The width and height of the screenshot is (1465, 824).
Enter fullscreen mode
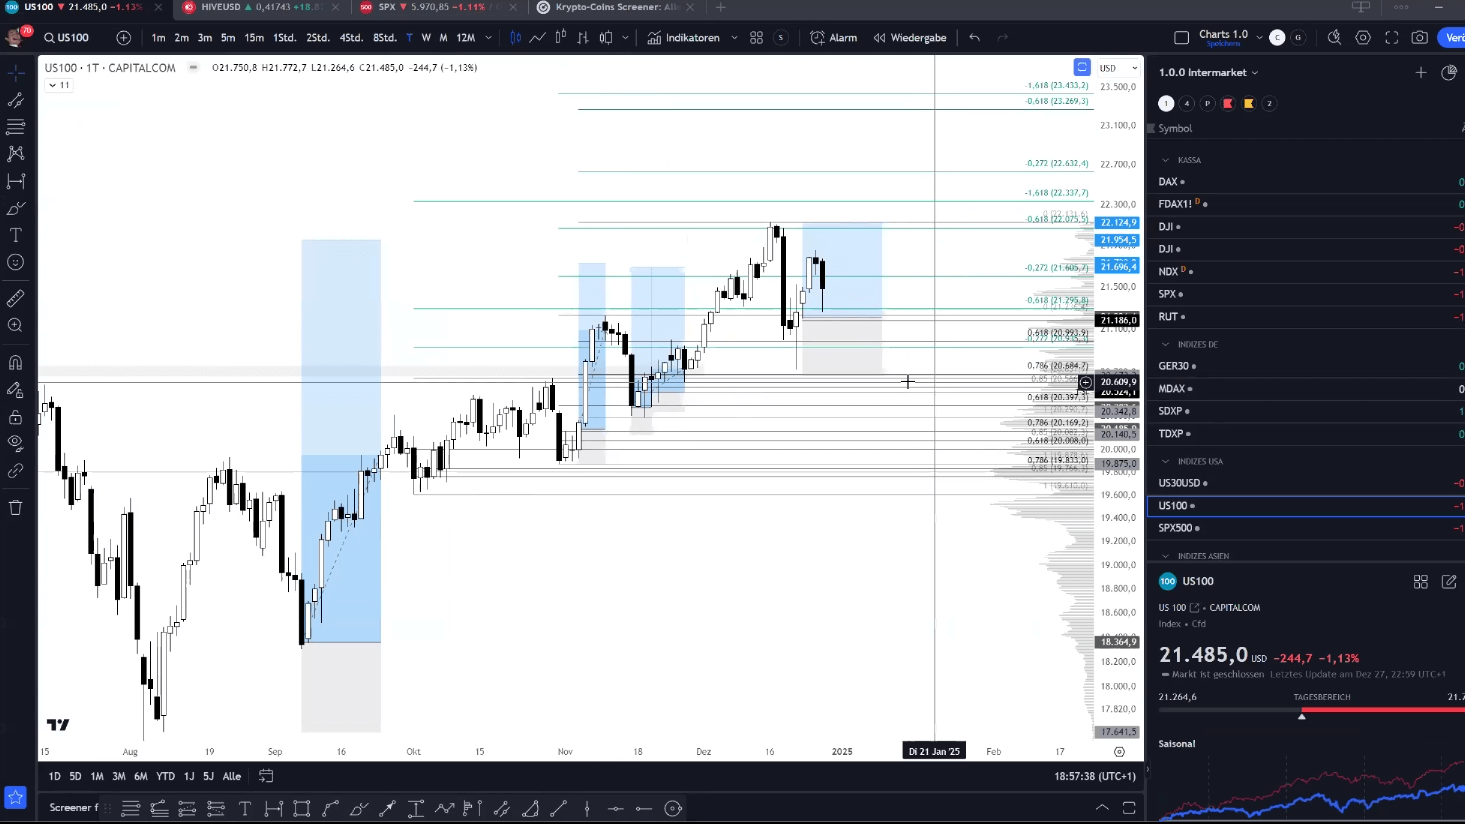click(1391, 38)
